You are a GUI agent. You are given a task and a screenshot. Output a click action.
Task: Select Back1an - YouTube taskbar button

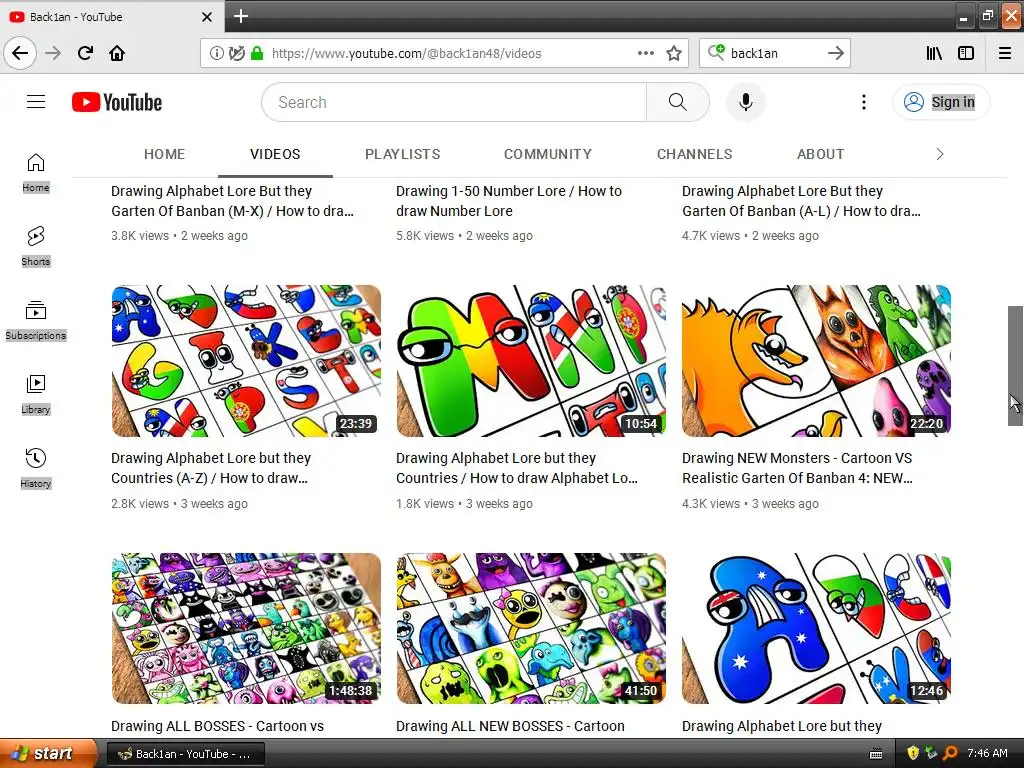pos(185,754)
